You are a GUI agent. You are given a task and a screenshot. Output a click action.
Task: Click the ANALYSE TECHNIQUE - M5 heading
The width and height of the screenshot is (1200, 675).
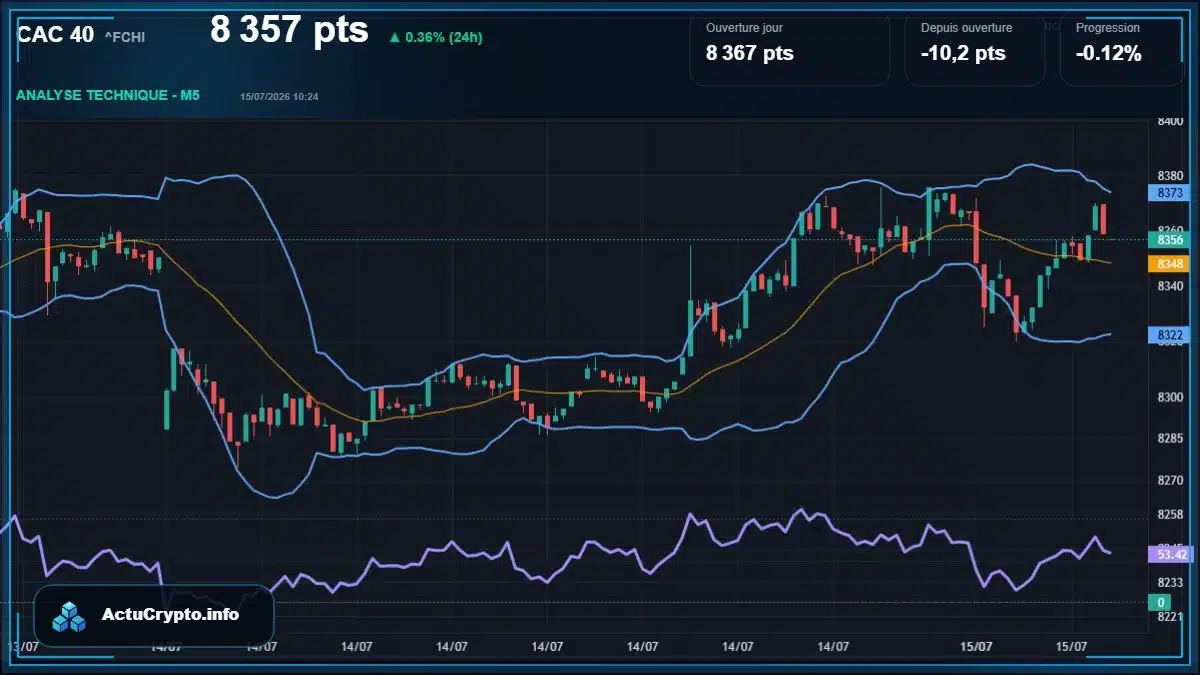tap(108, 95)
